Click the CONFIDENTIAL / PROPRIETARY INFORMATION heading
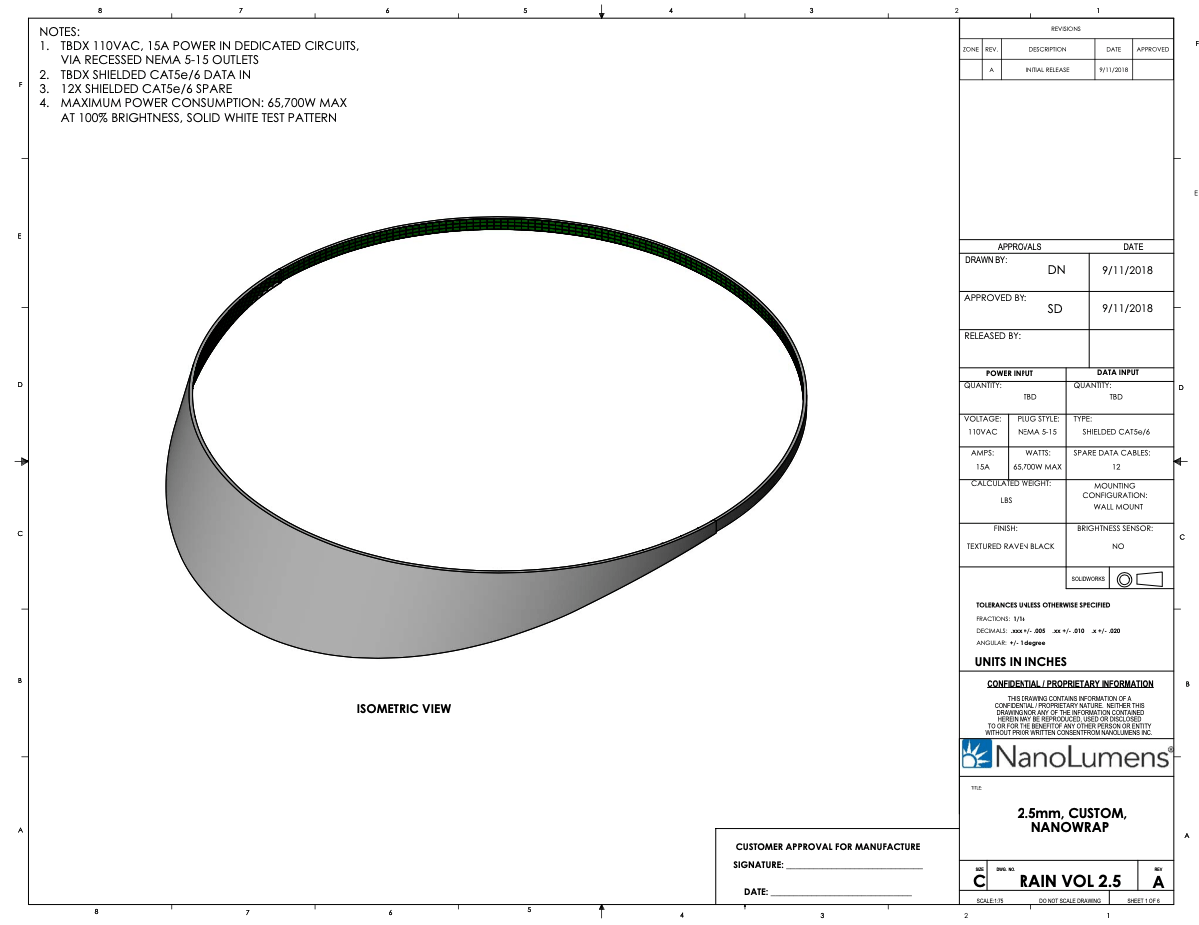The image size is (1199, 925). [x=1070, y=684]
